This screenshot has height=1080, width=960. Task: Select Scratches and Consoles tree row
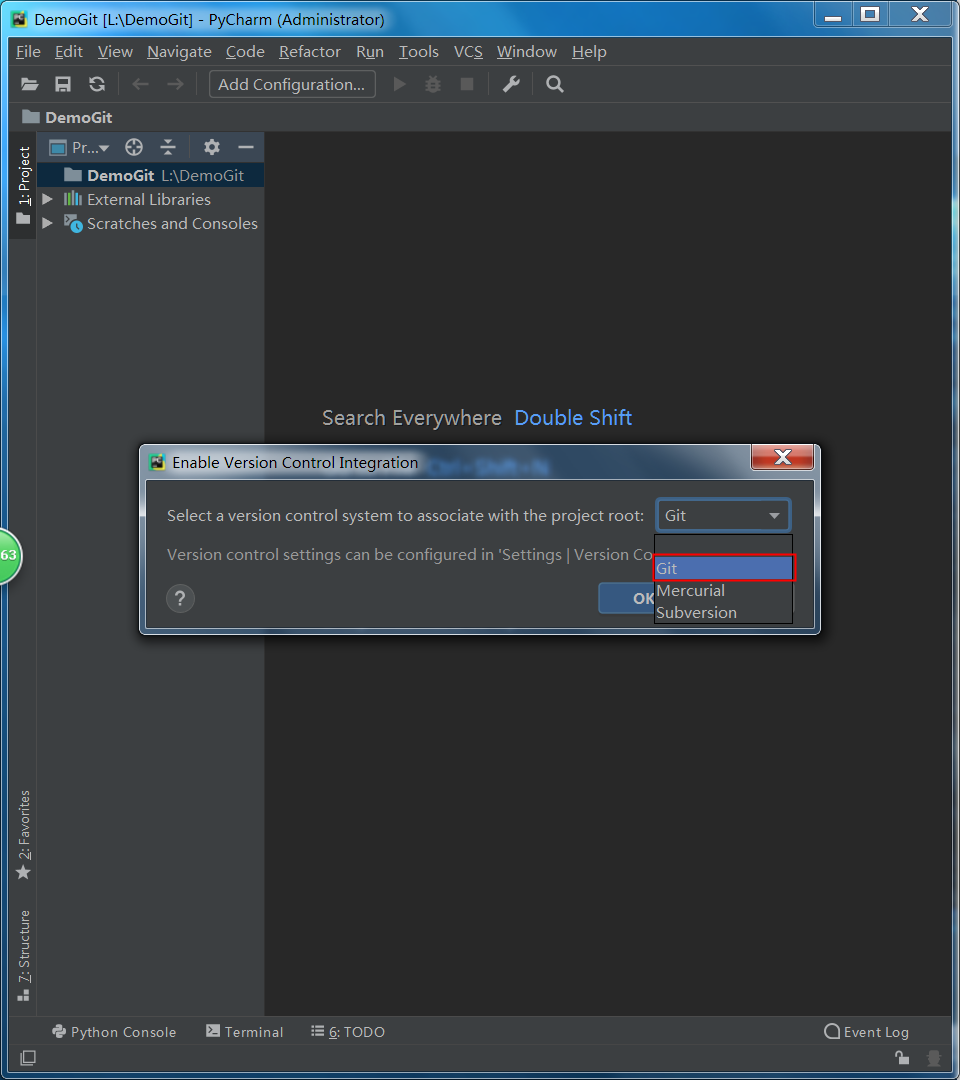point(151,223)
